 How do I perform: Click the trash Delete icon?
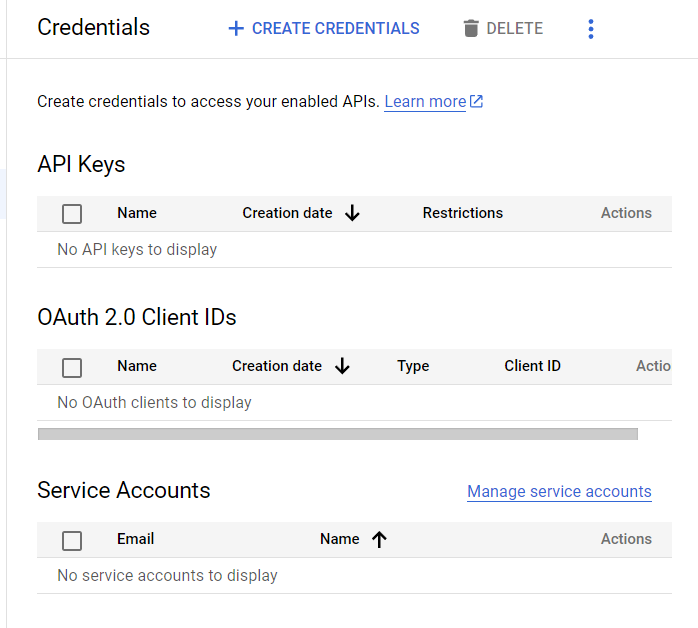[x=471, y=29]
